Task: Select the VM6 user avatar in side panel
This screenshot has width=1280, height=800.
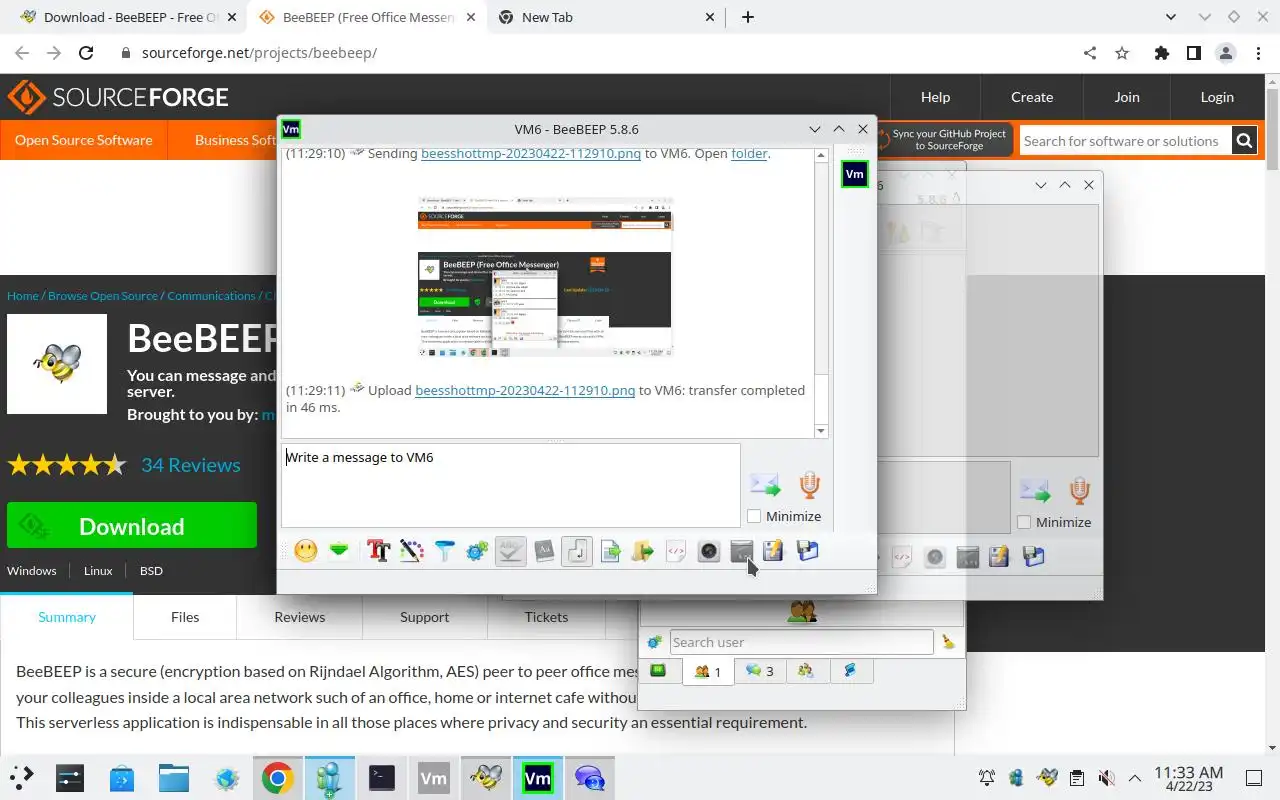Action: pos(854,174)
